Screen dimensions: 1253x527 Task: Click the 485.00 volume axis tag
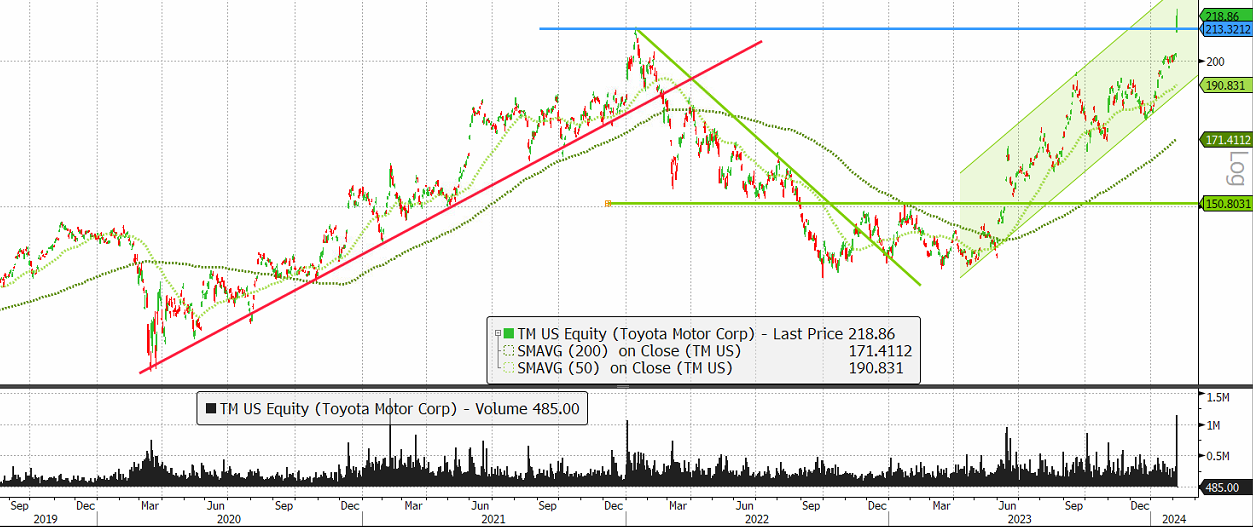click(x=1226, y=487)
